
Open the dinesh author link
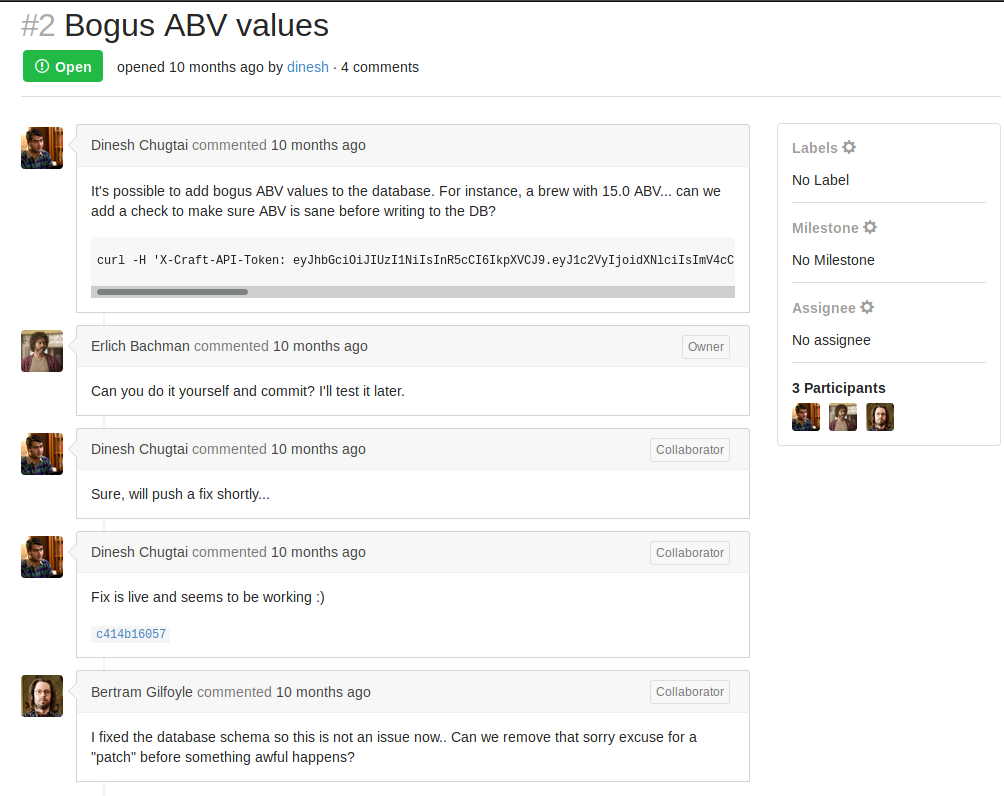click(308, 67)
